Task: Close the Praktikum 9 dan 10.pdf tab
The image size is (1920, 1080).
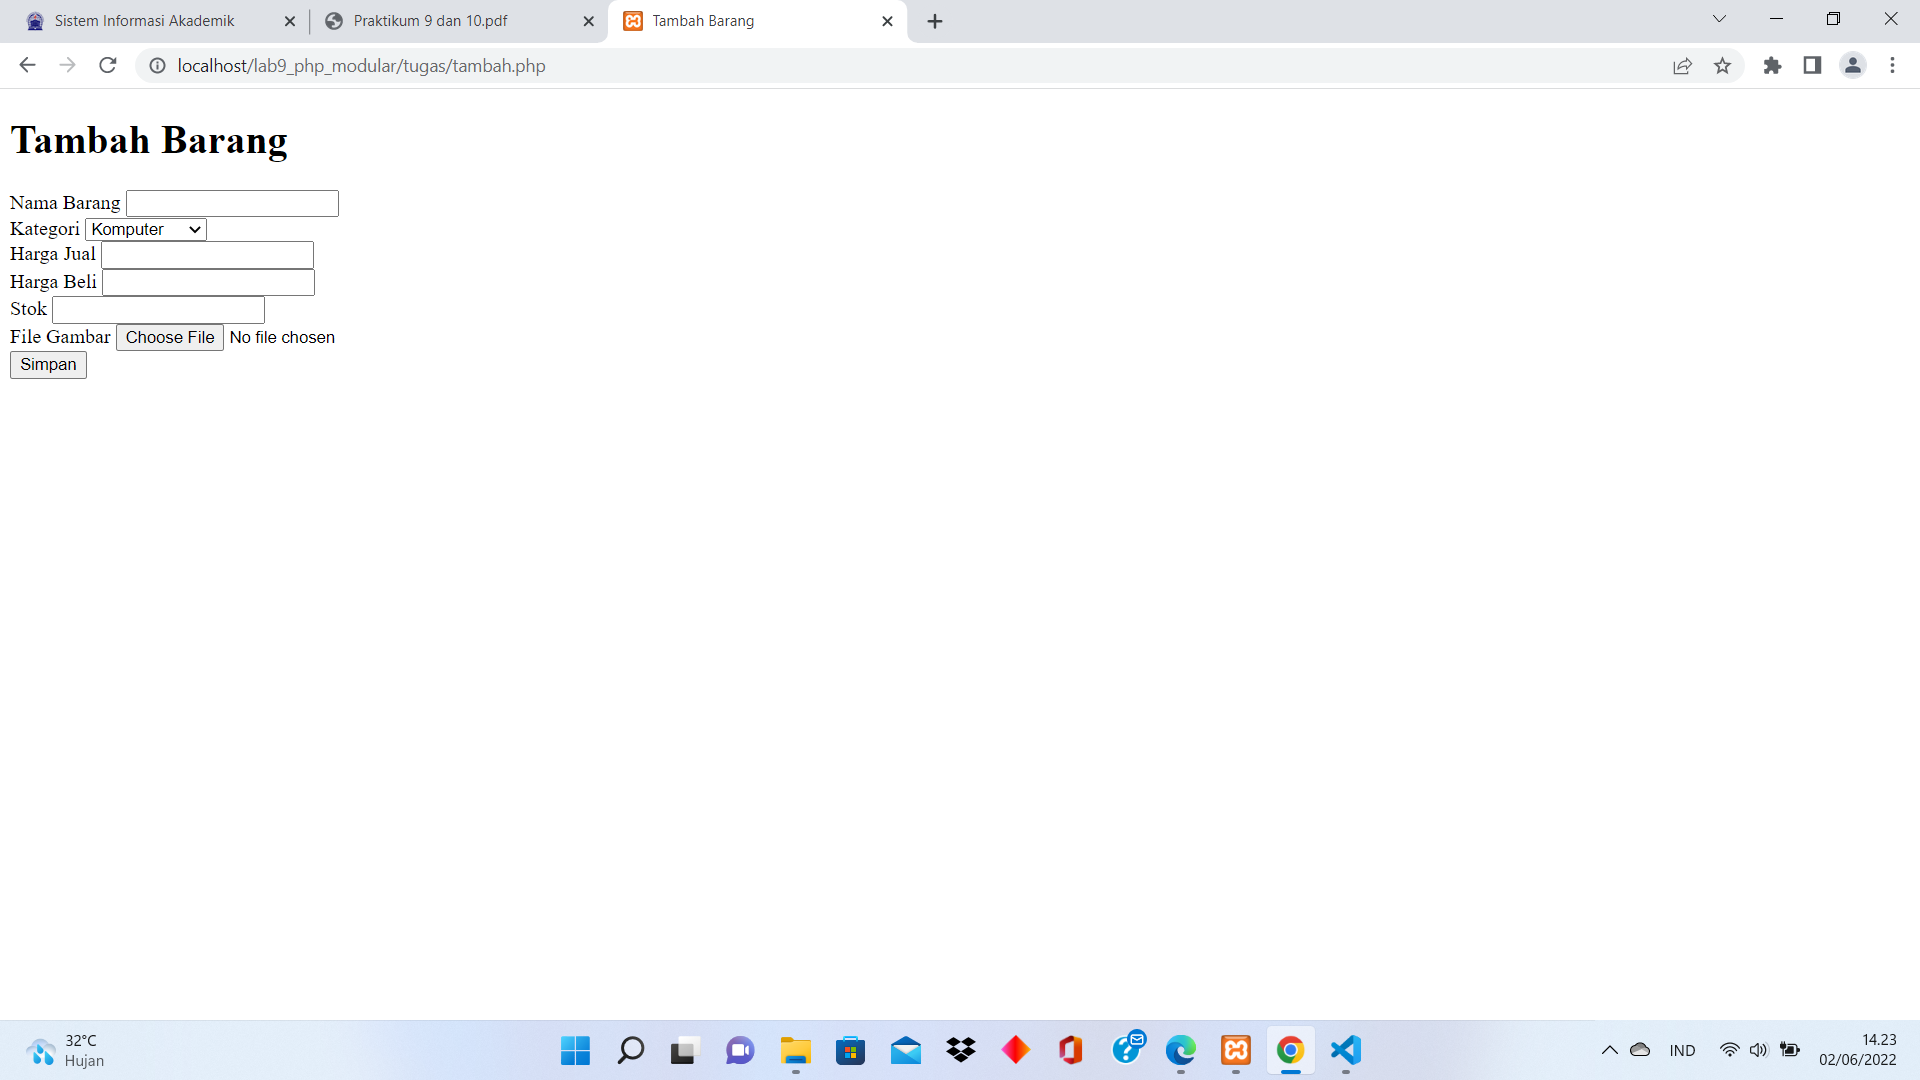Action: point(588,21)
